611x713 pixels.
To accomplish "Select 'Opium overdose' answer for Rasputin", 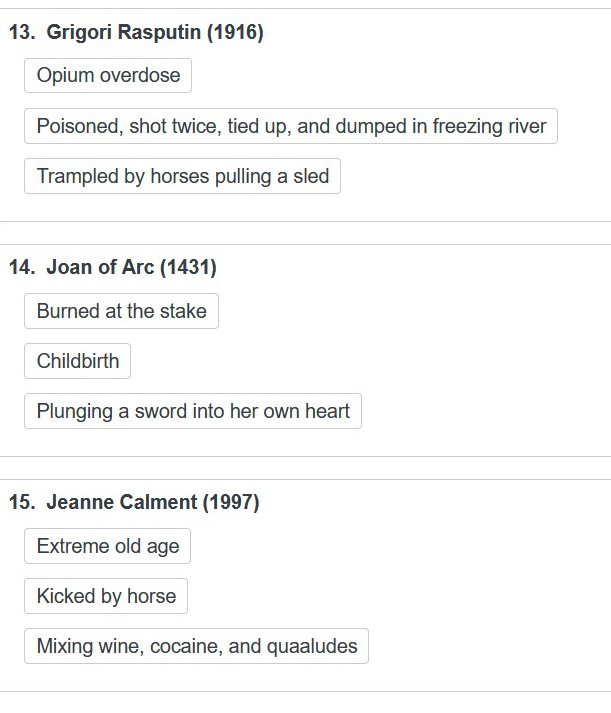I will point(108,75).
